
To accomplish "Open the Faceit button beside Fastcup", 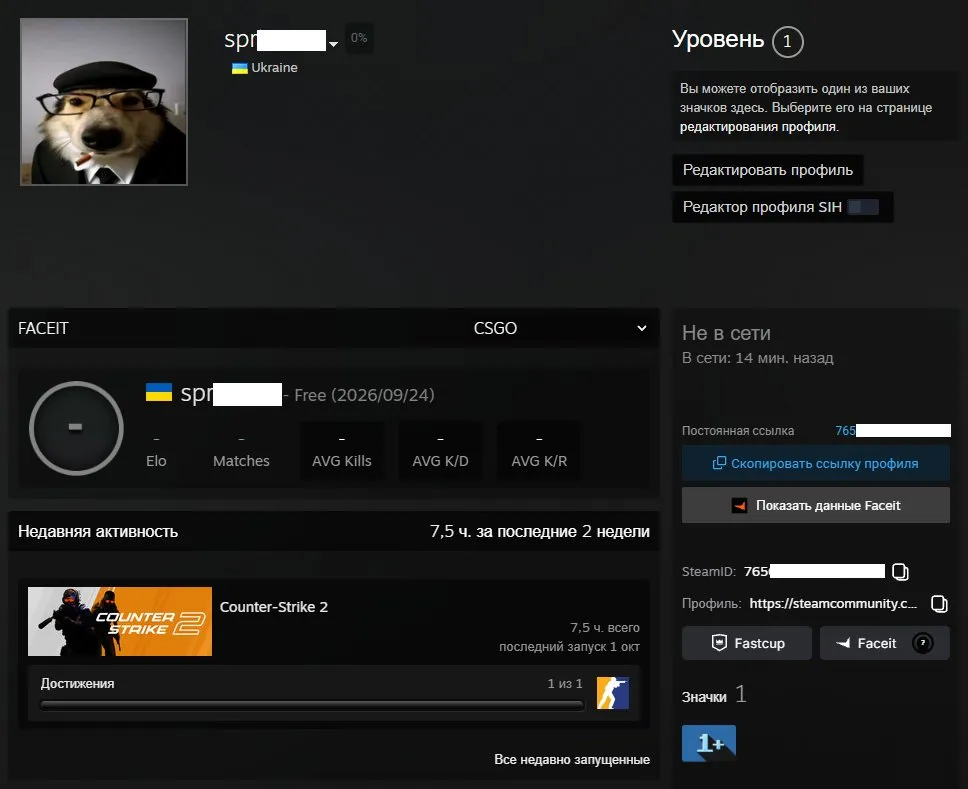I will [x=884, y=643].
